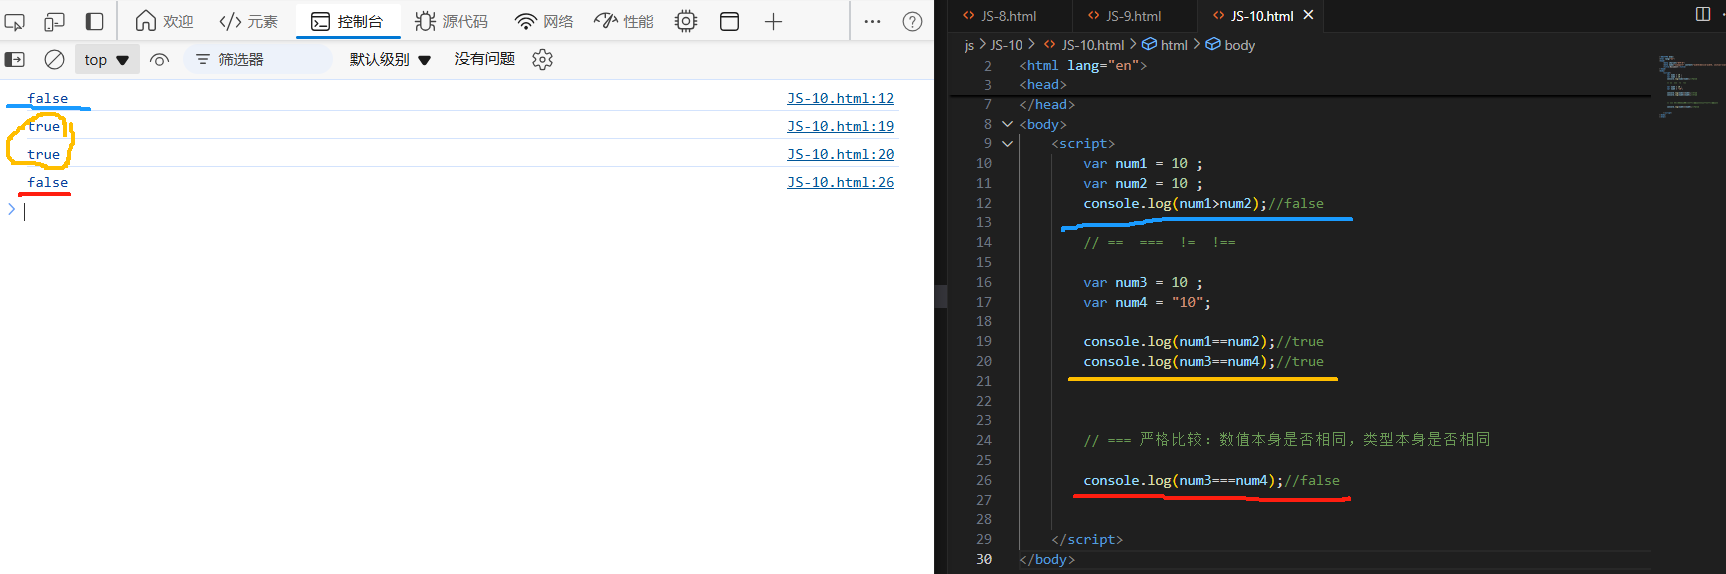The height and width of the screenshot is (574, 1726).
Task: Click the add new tool plus icon
Action: coord(773,21)
